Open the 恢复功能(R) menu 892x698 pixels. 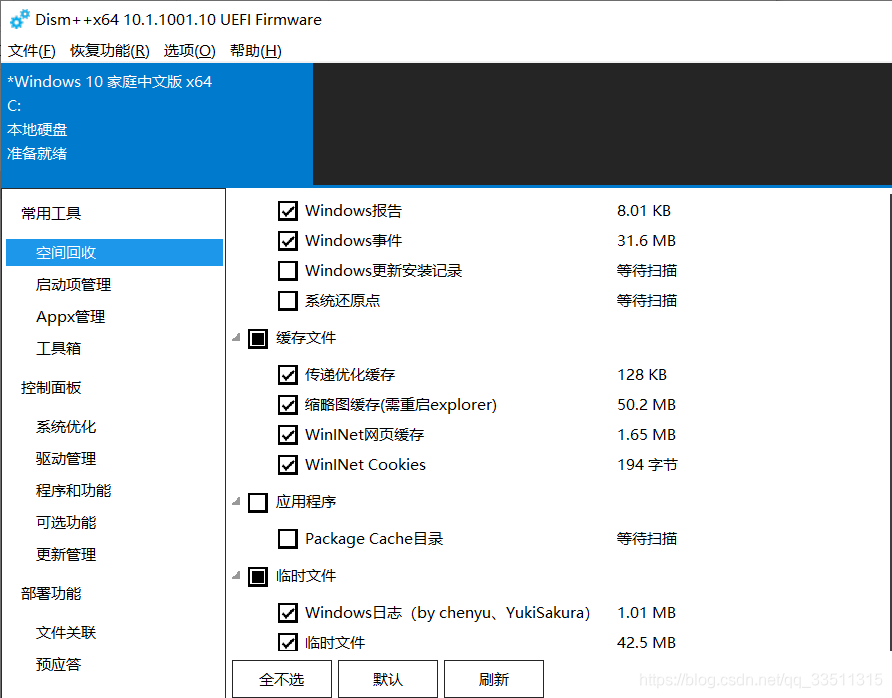click(x=110, y=51)
